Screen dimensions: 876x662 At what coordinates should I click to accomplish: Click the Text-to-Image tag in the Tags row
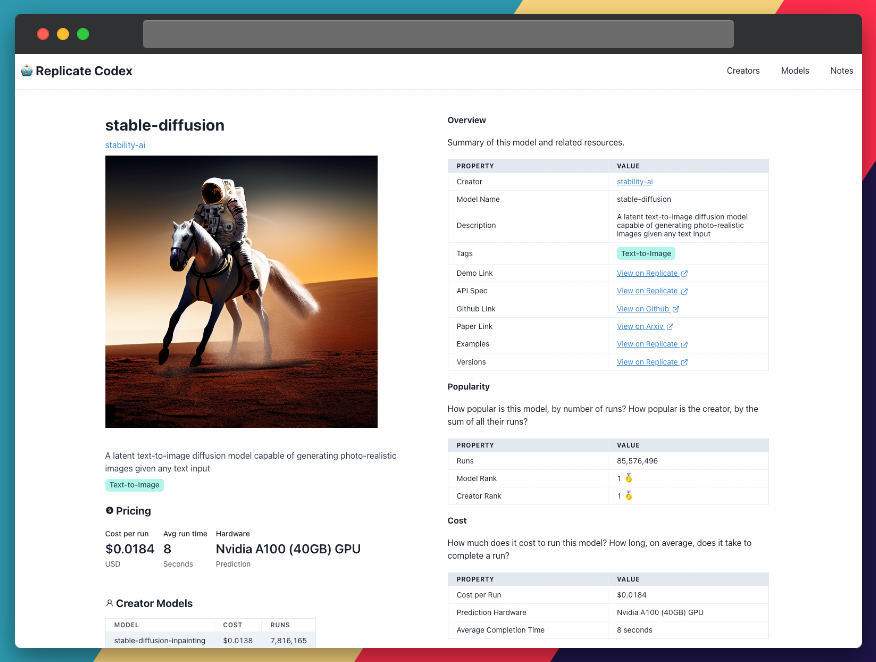click(x=646, y=254)
